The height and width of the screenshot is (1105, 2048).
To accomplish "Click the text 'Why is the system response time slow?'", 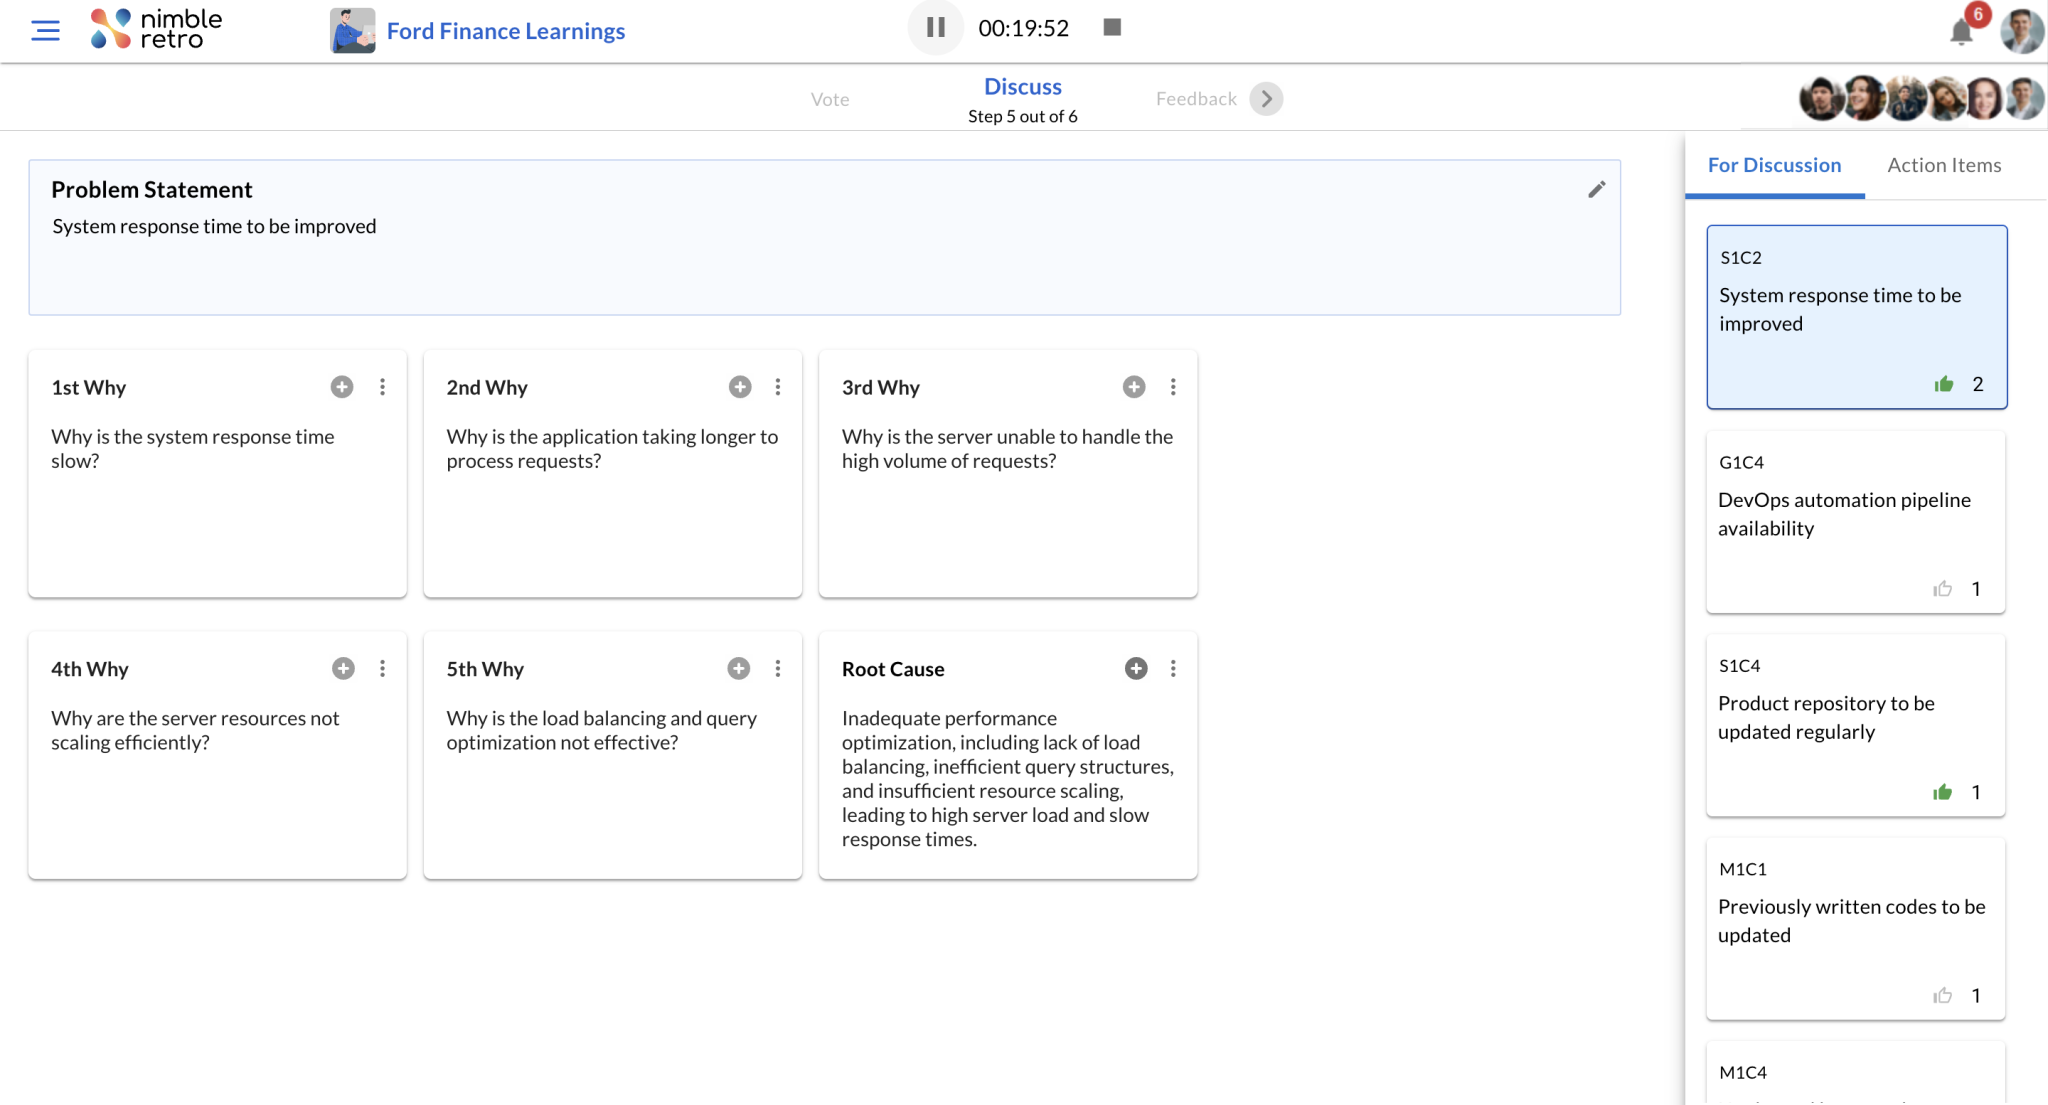I will (x=193, y=449).
